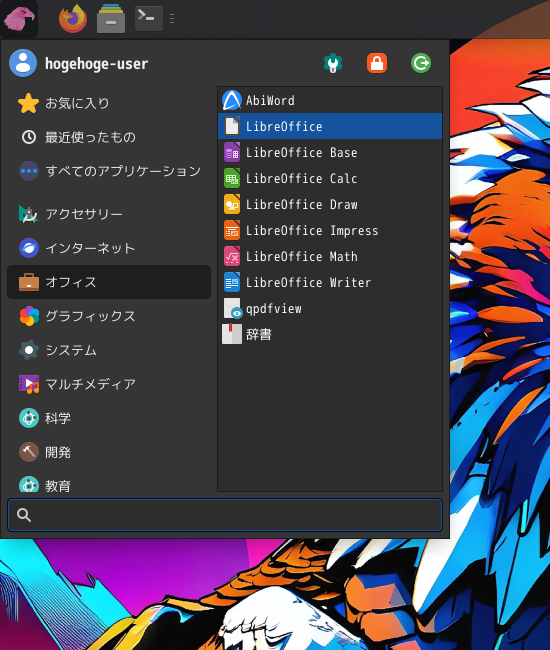Click the LibreOffice Math icon
This screenshot has width=550, height=650.
(x=232, y=257)
